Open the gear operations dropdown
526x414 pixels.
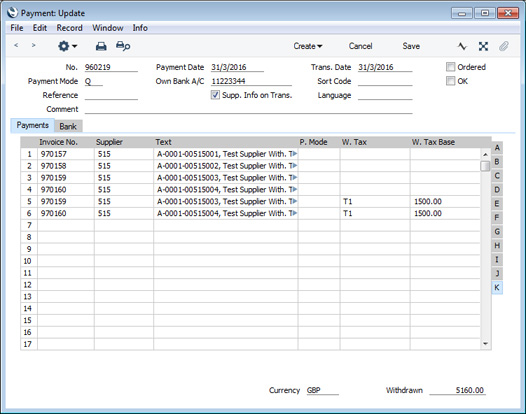[67, 46]
